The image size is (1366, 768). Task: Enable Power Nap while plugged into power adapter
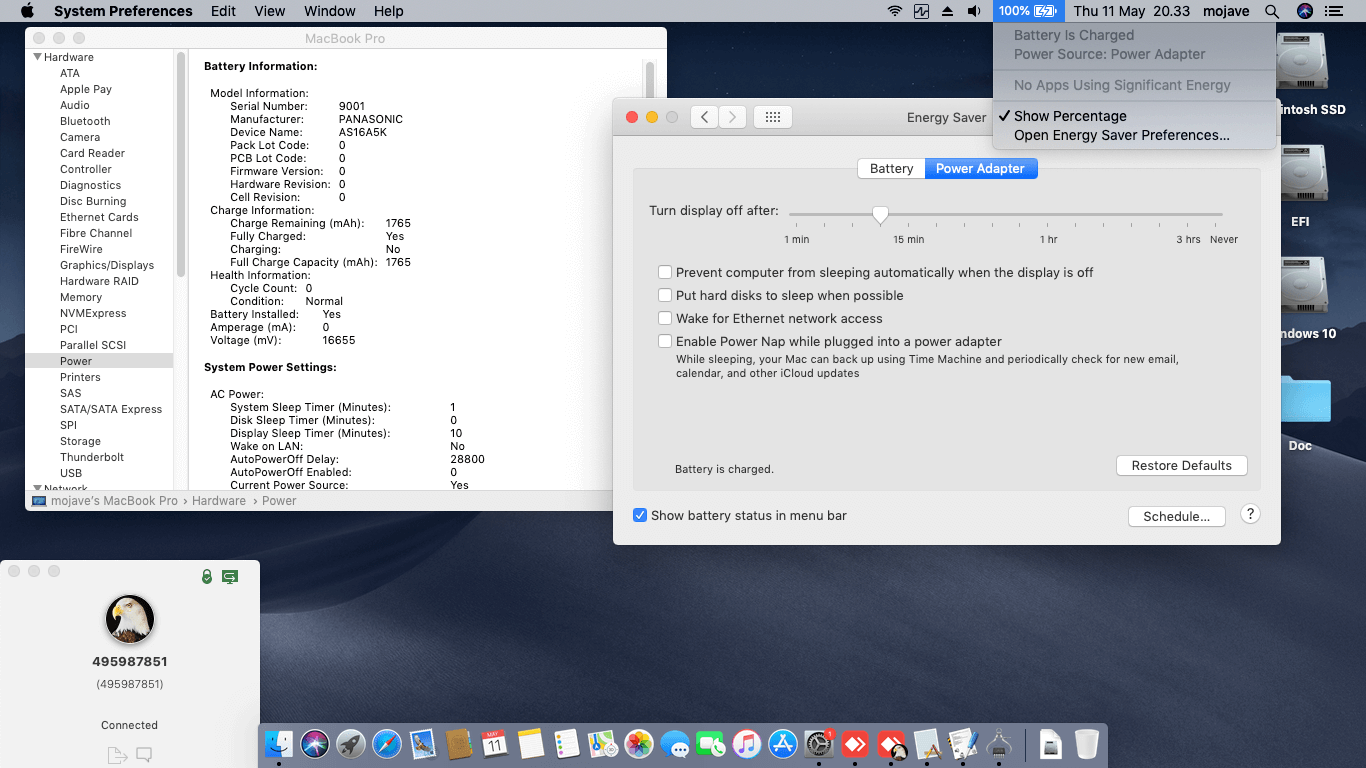tap(665, 341)
